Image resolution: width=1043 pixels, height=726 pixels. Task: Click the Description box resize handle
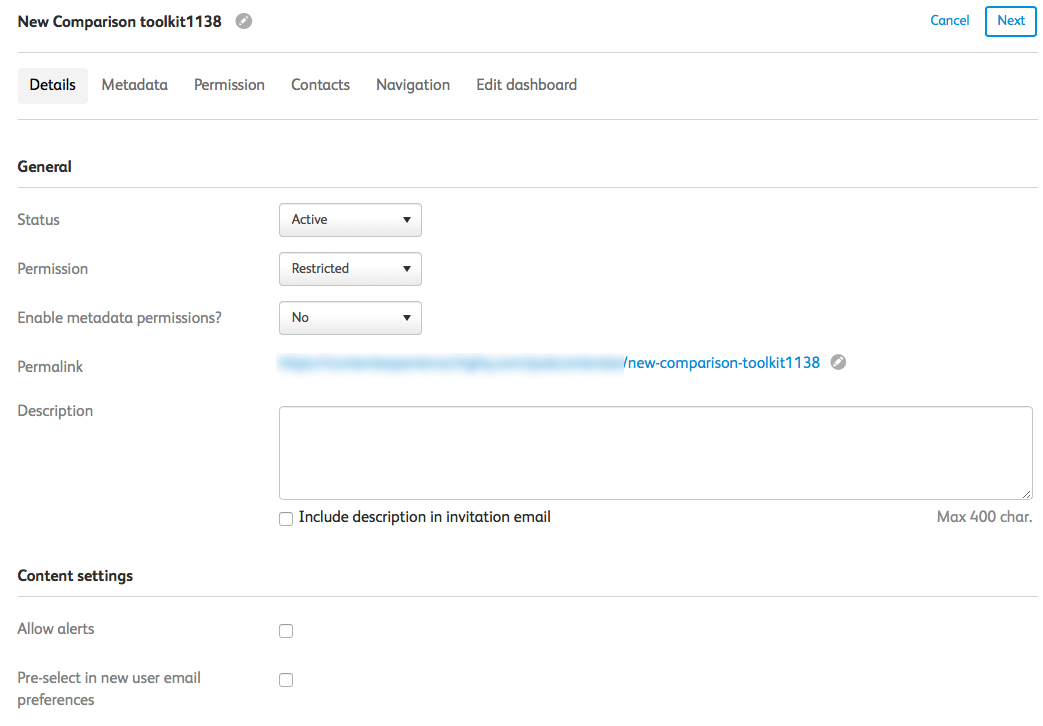tap(1027, 494)
